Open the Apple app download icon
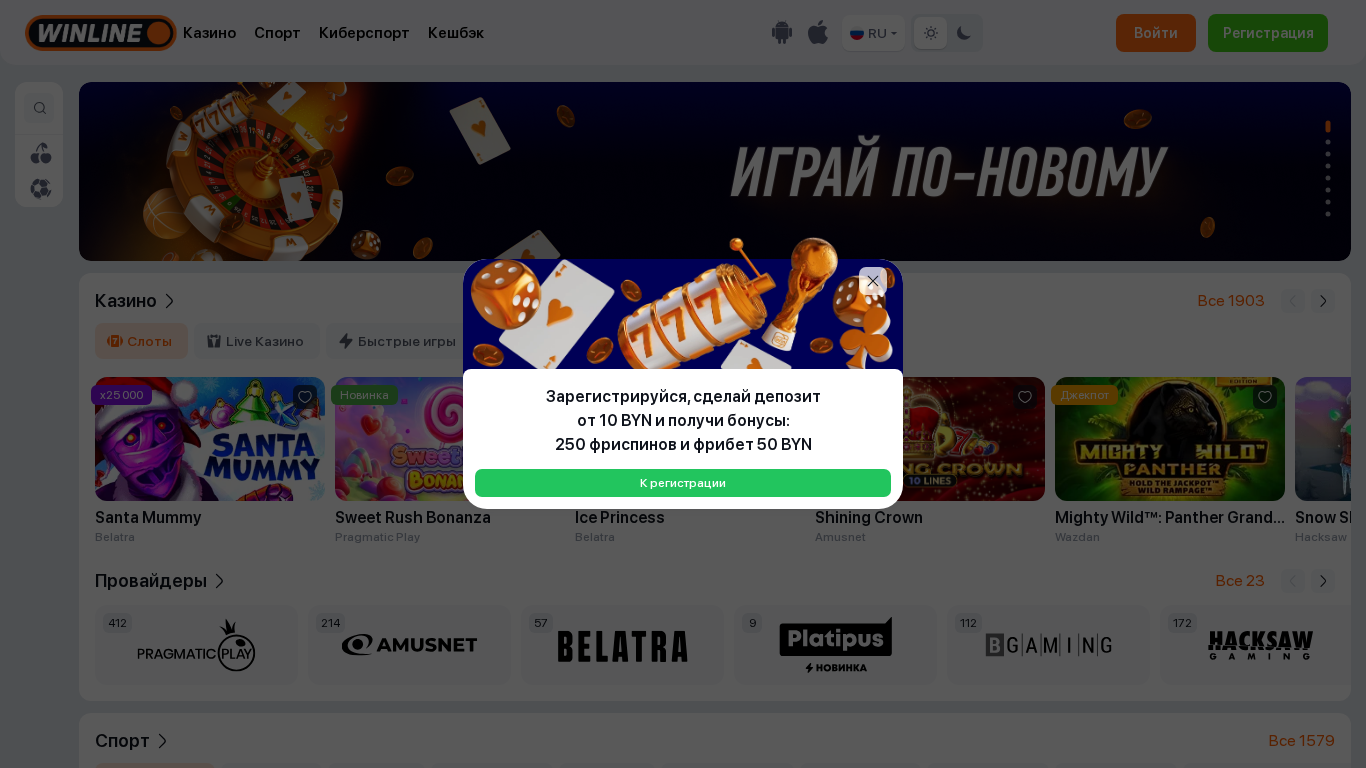Viewport: 1366px width, 768px height. pos(818,33)
